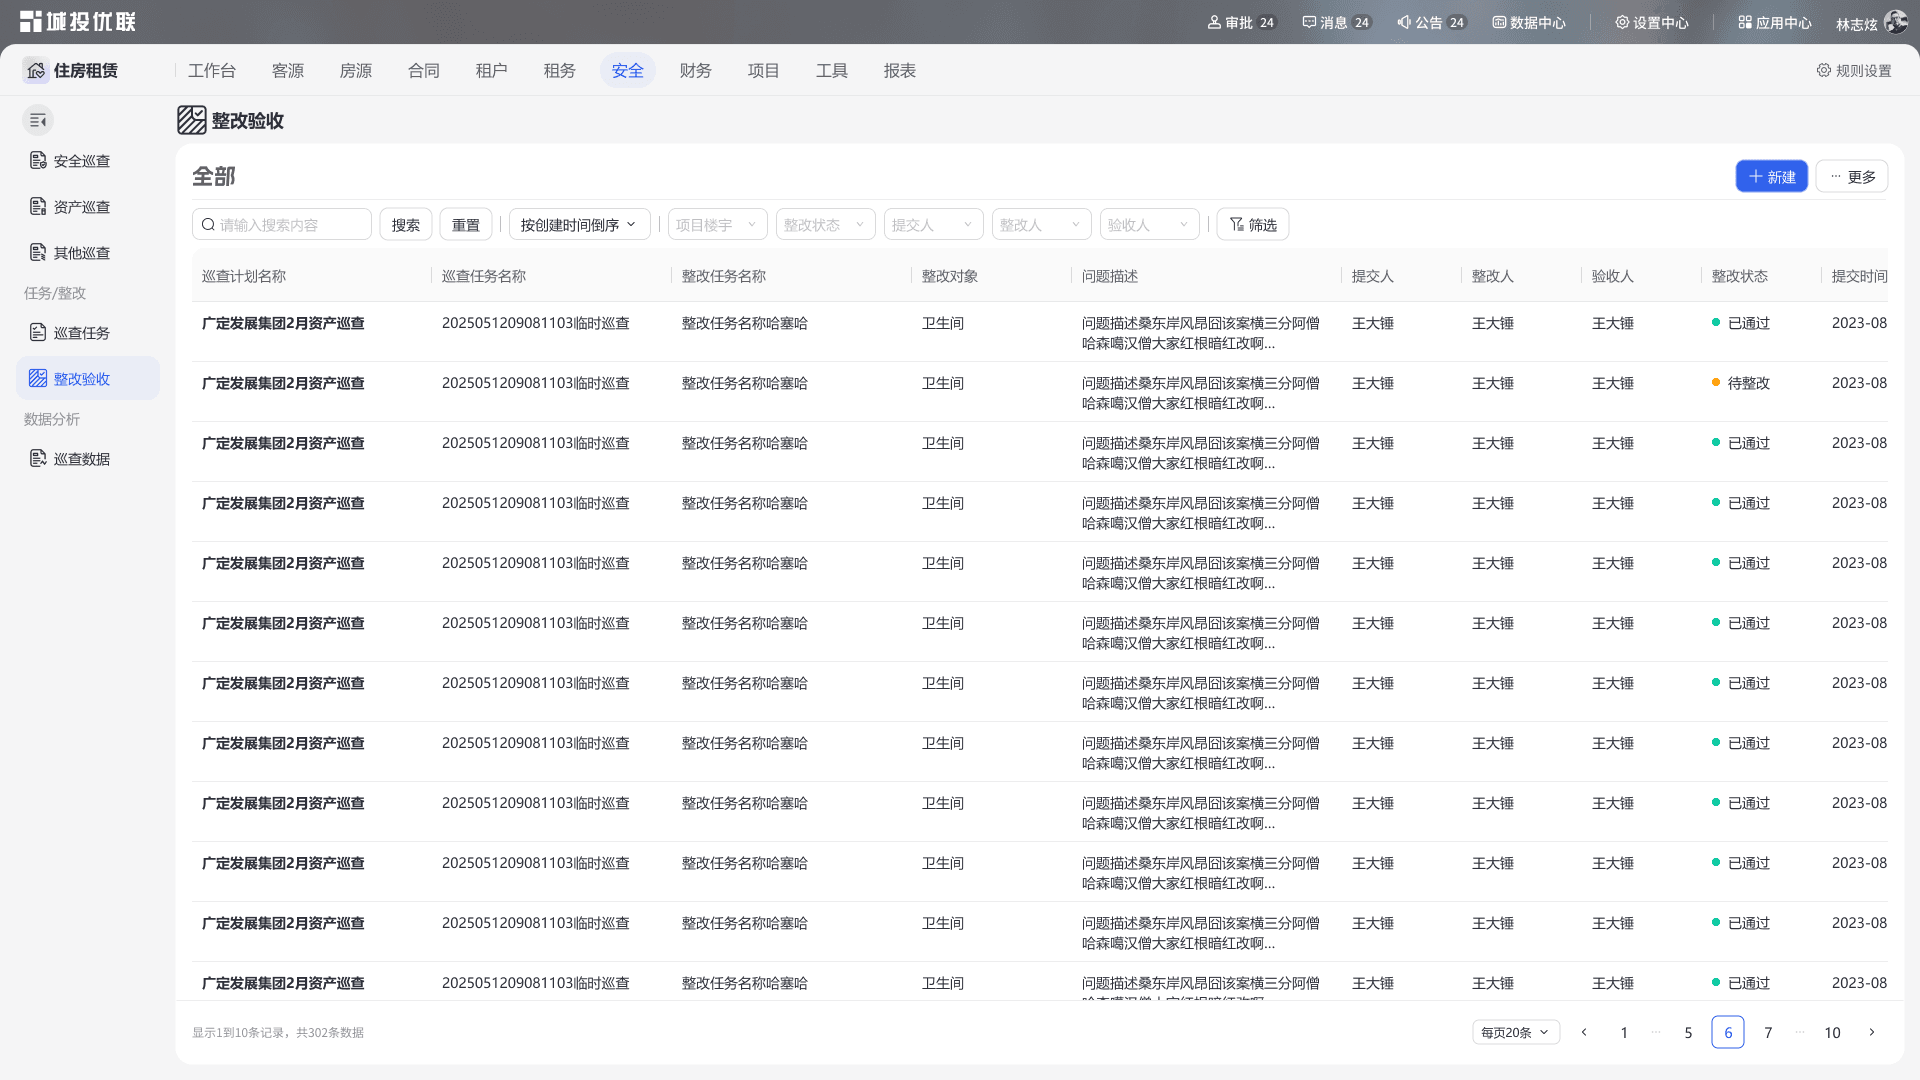
Task: Switch to the 租户 tab
Action: 492,70
